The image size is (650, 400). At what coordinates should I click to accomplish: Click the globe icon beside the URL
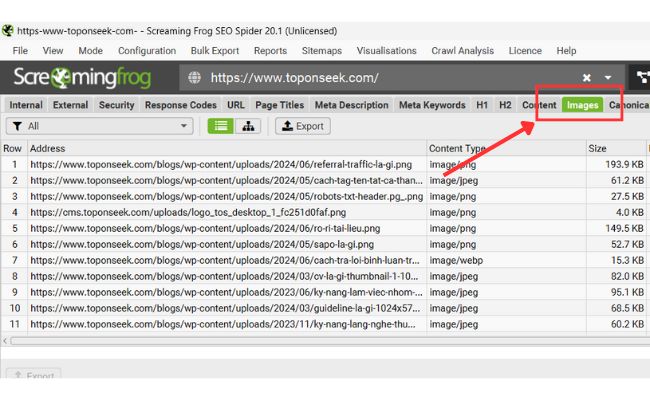[x=194, y=77]
